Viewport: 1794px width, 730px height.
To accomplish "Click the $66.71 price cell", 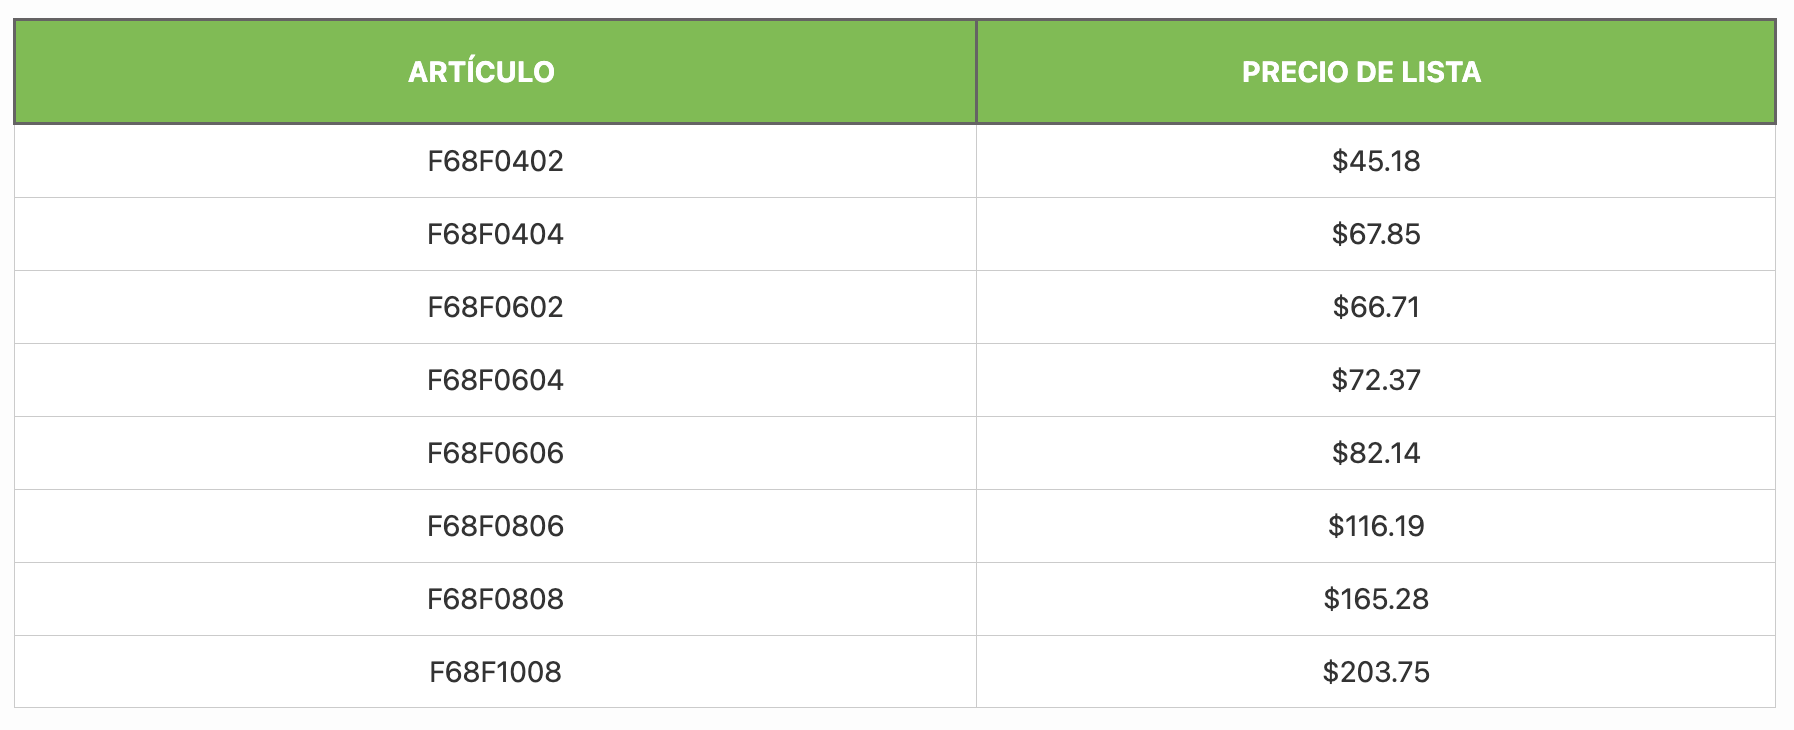I will coord(1376,307).
